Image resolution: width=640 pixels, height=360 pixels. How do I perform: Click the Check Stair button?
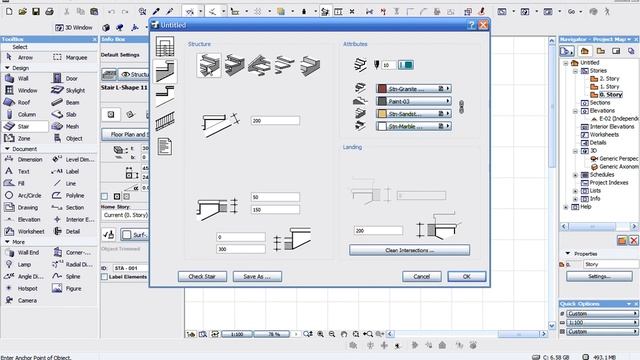coord(202,277)
